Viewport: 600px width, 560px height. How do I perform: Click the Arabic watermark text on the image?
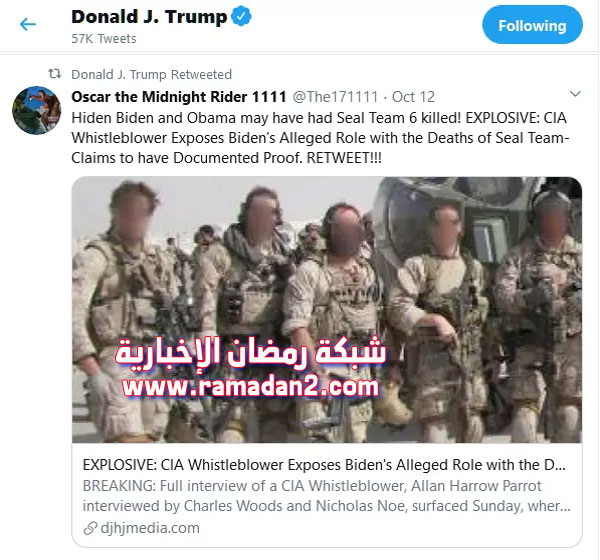click(x=251, y=352)
